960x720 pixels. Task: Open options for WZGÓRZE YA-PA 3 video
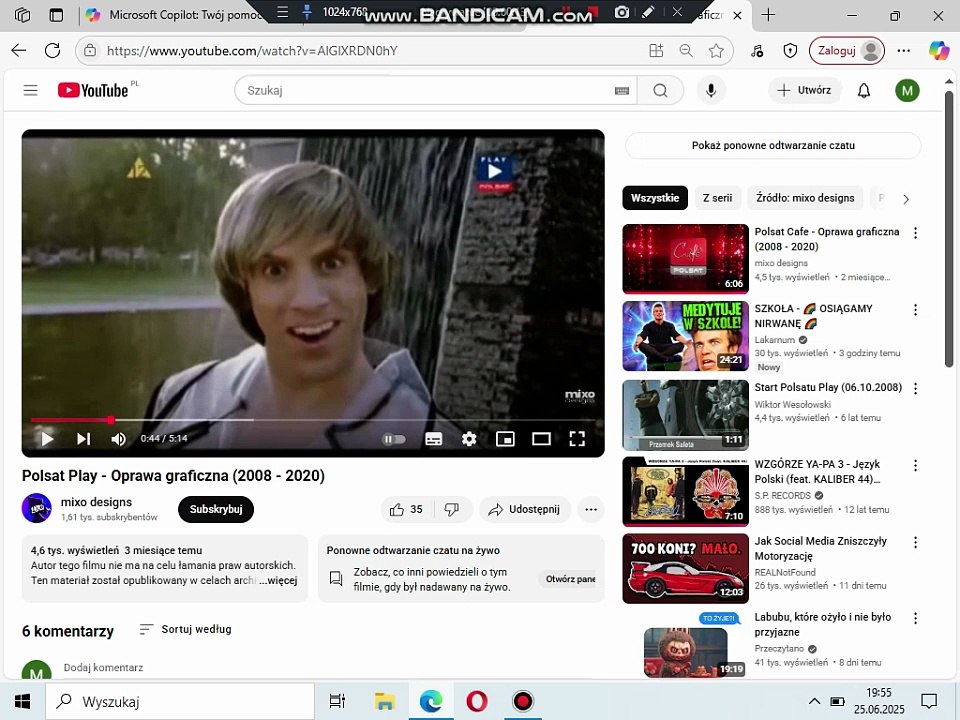pos(915,465)
